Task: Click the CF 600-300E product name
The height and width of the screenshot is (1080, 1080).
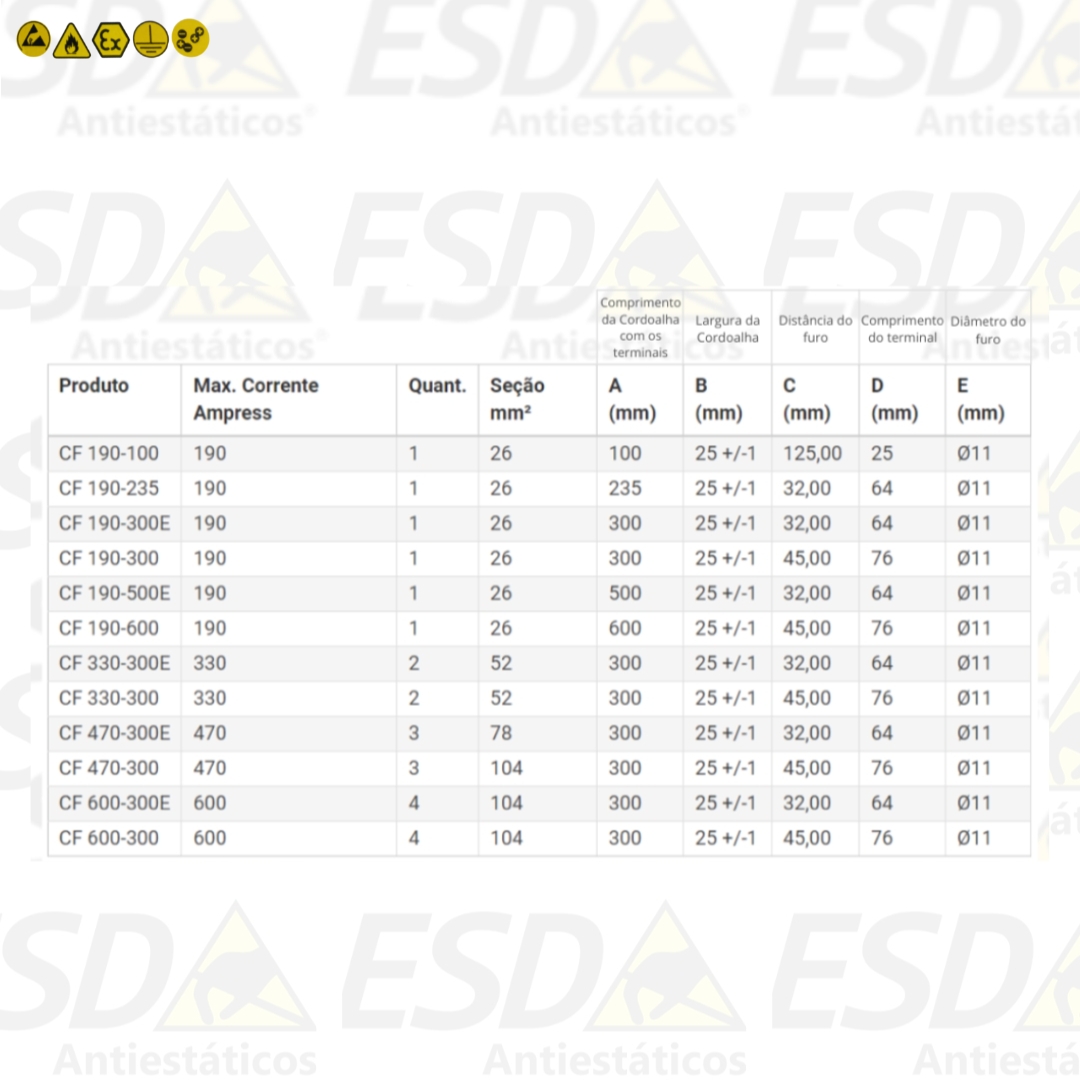Action: pyautogui.click(x=114, y=803)
